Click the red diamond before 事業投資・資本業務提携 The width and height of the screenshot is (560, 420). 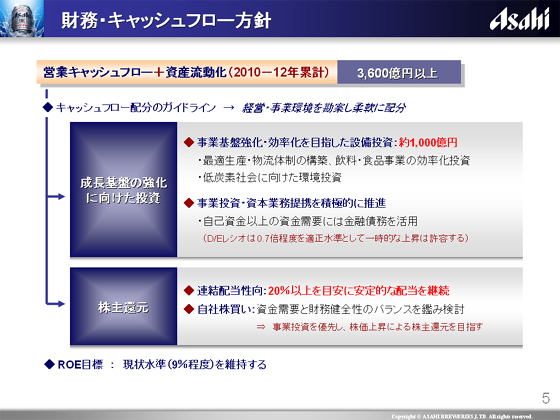pos(189,203)
